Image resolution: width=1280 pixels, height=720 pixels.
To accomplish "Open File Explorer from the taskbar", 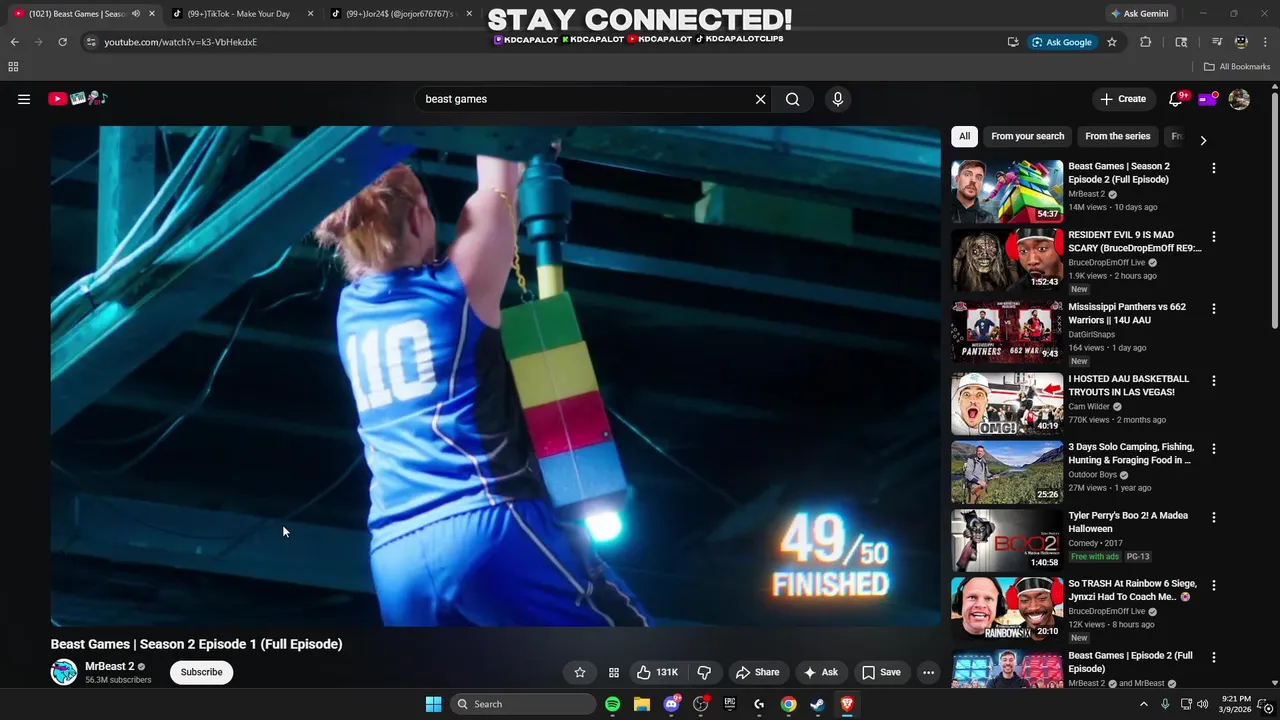I will (642, 704).
